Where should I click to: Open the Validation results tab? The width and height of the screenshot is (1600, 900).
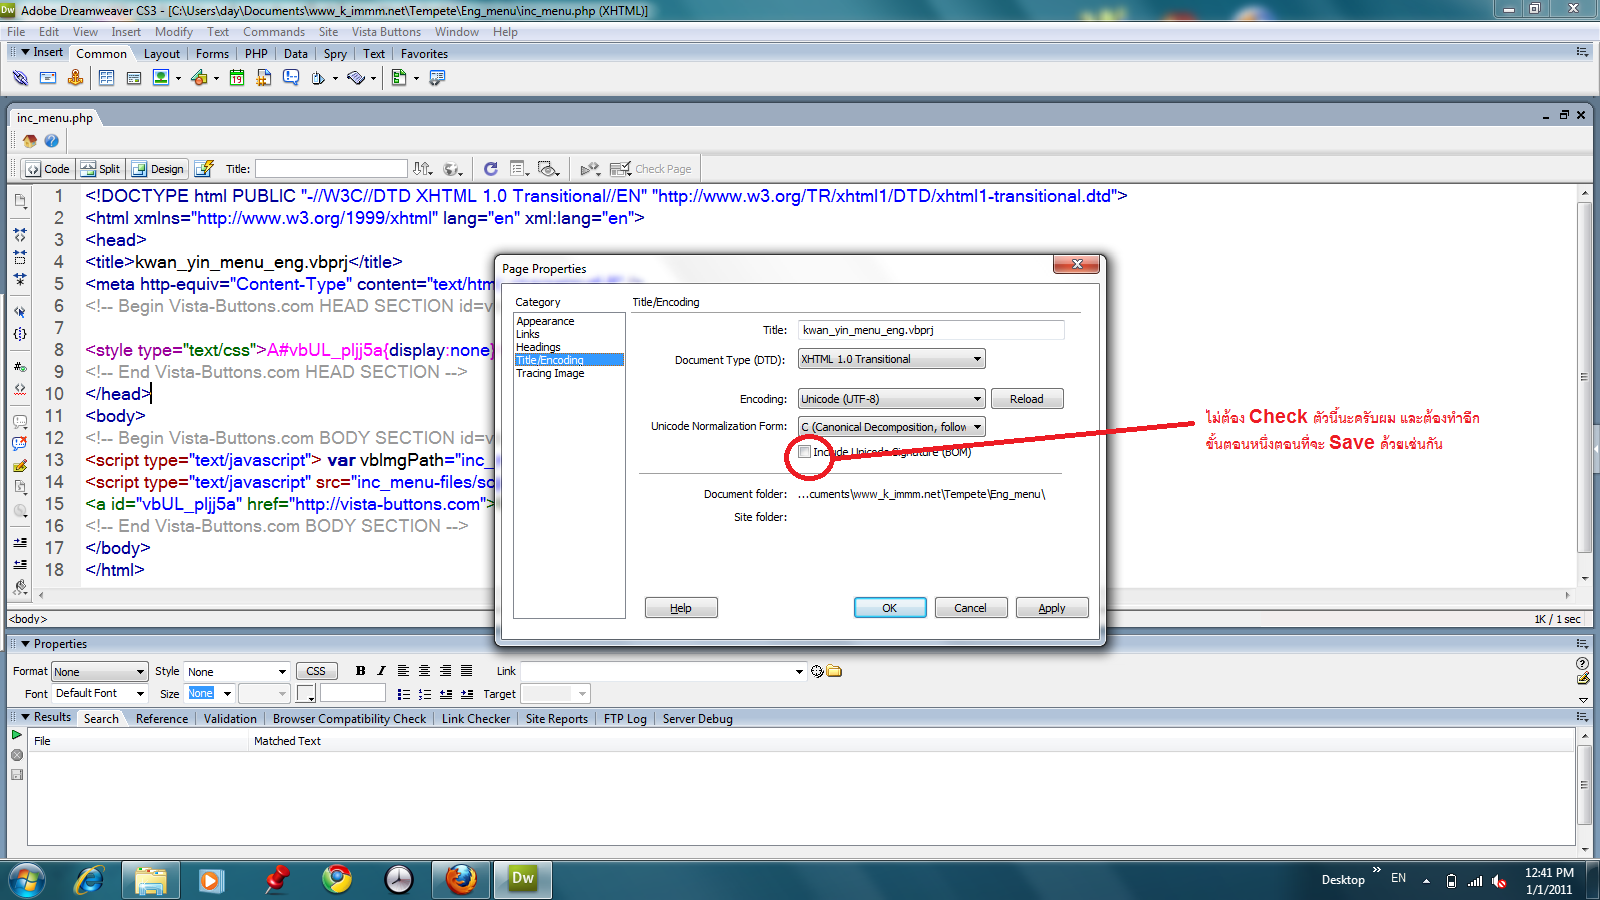[230, 719]
